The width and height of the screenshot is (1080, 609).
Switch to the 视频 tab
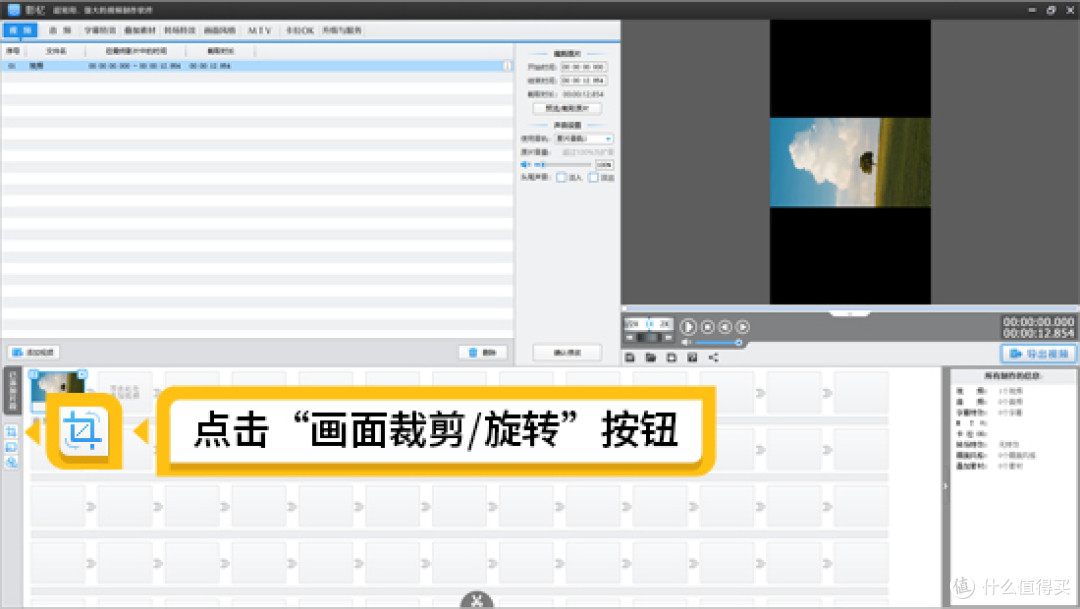pos(20,30)
